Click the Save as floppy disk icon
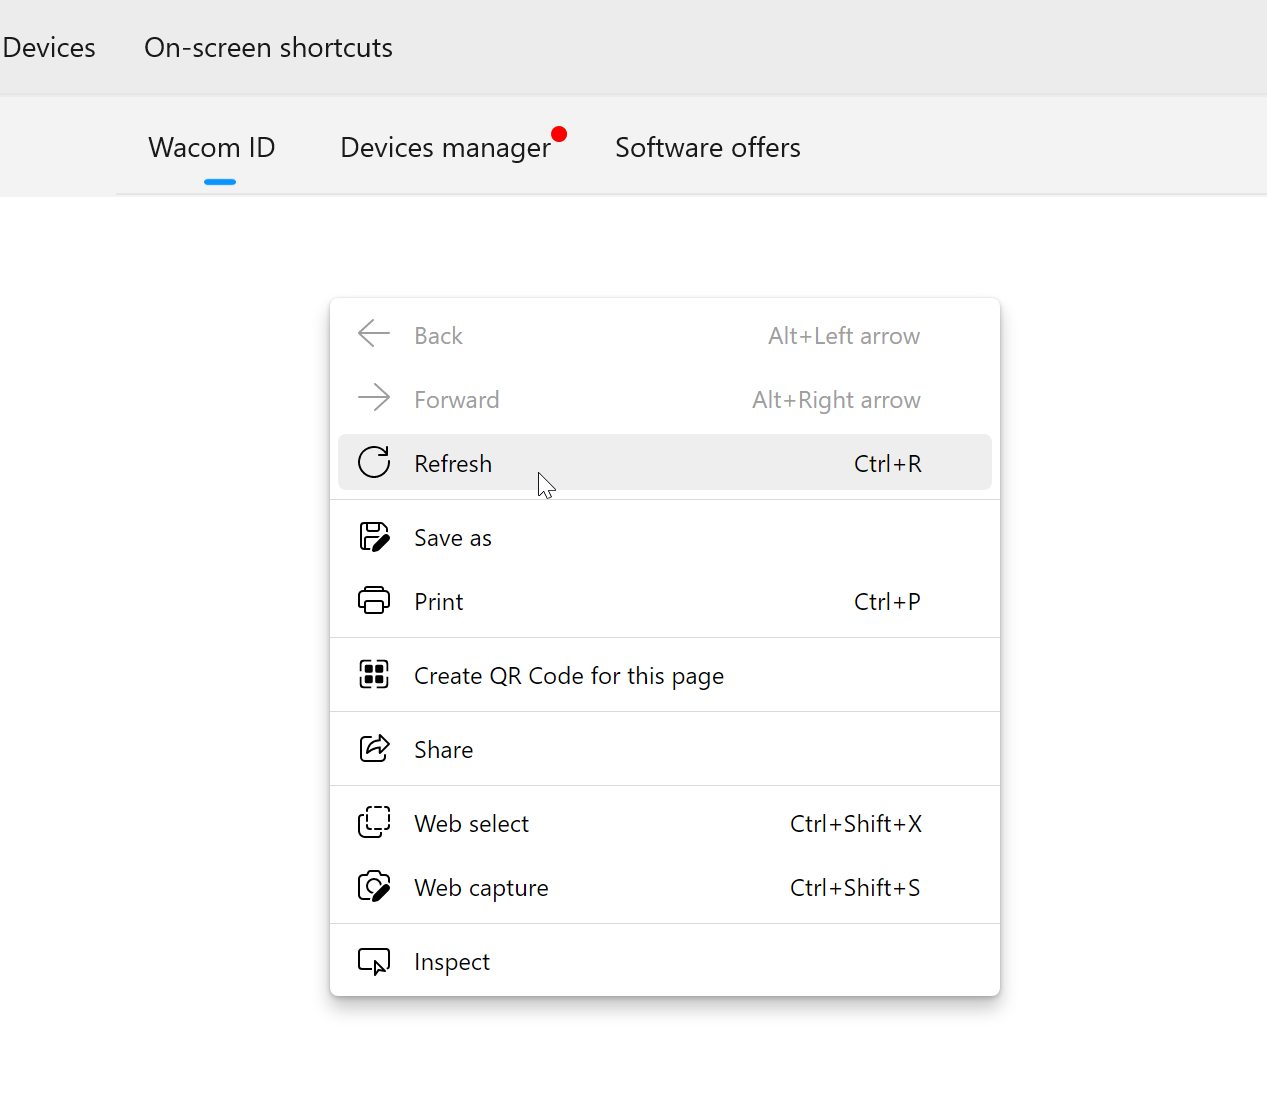 pyautogui.click(x=374, y=537)
